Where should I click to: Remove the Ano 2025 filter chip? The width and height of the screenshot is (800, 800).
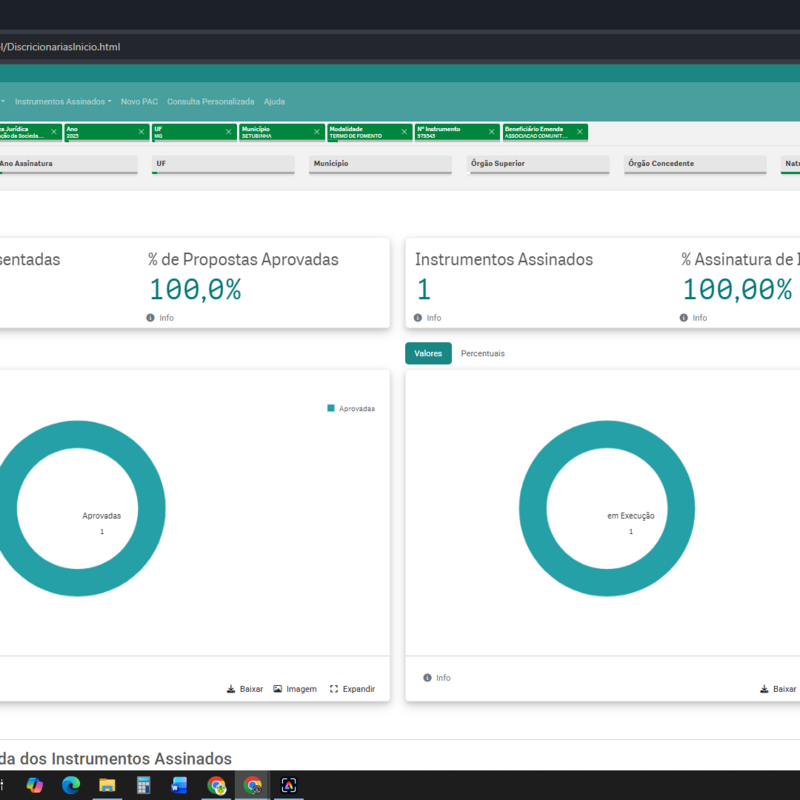coord(141,132)
